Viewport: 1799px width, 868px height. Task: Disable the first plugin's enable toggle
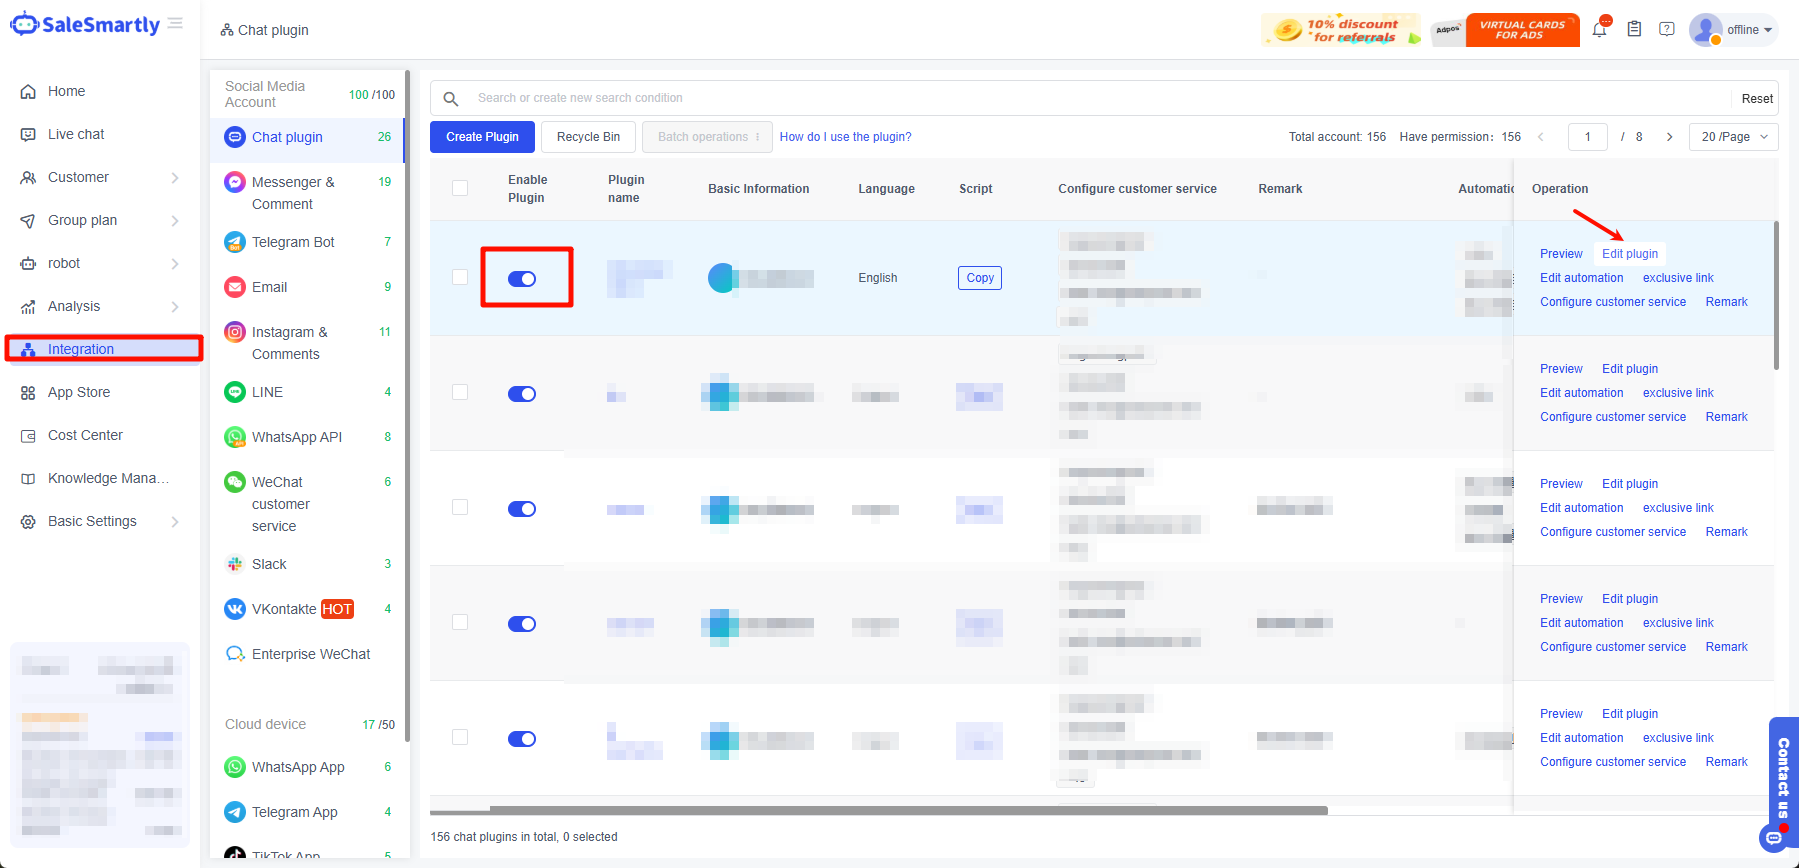522,279
